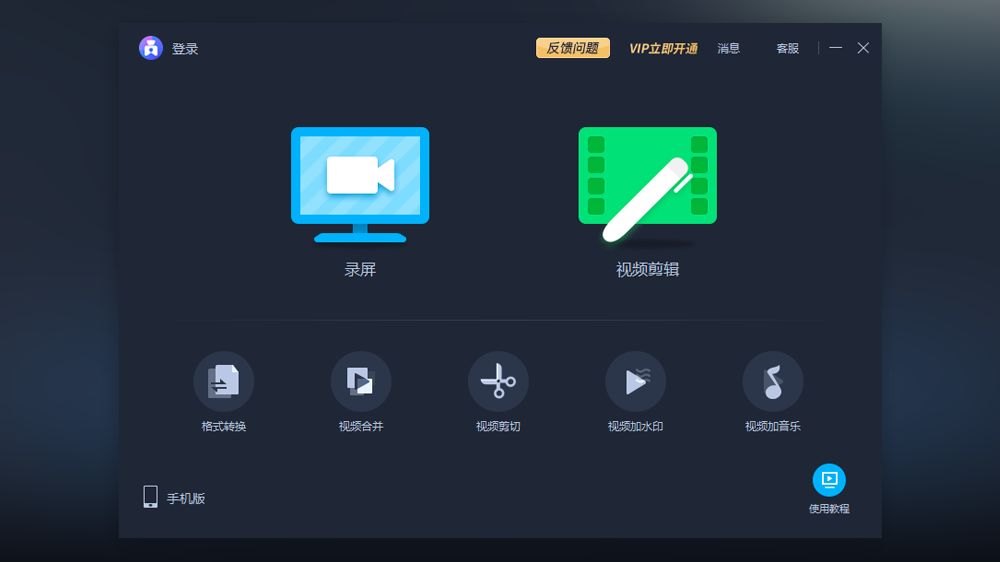
Task: Open the 客服 customer service item
Action: [x=788, y=48]
